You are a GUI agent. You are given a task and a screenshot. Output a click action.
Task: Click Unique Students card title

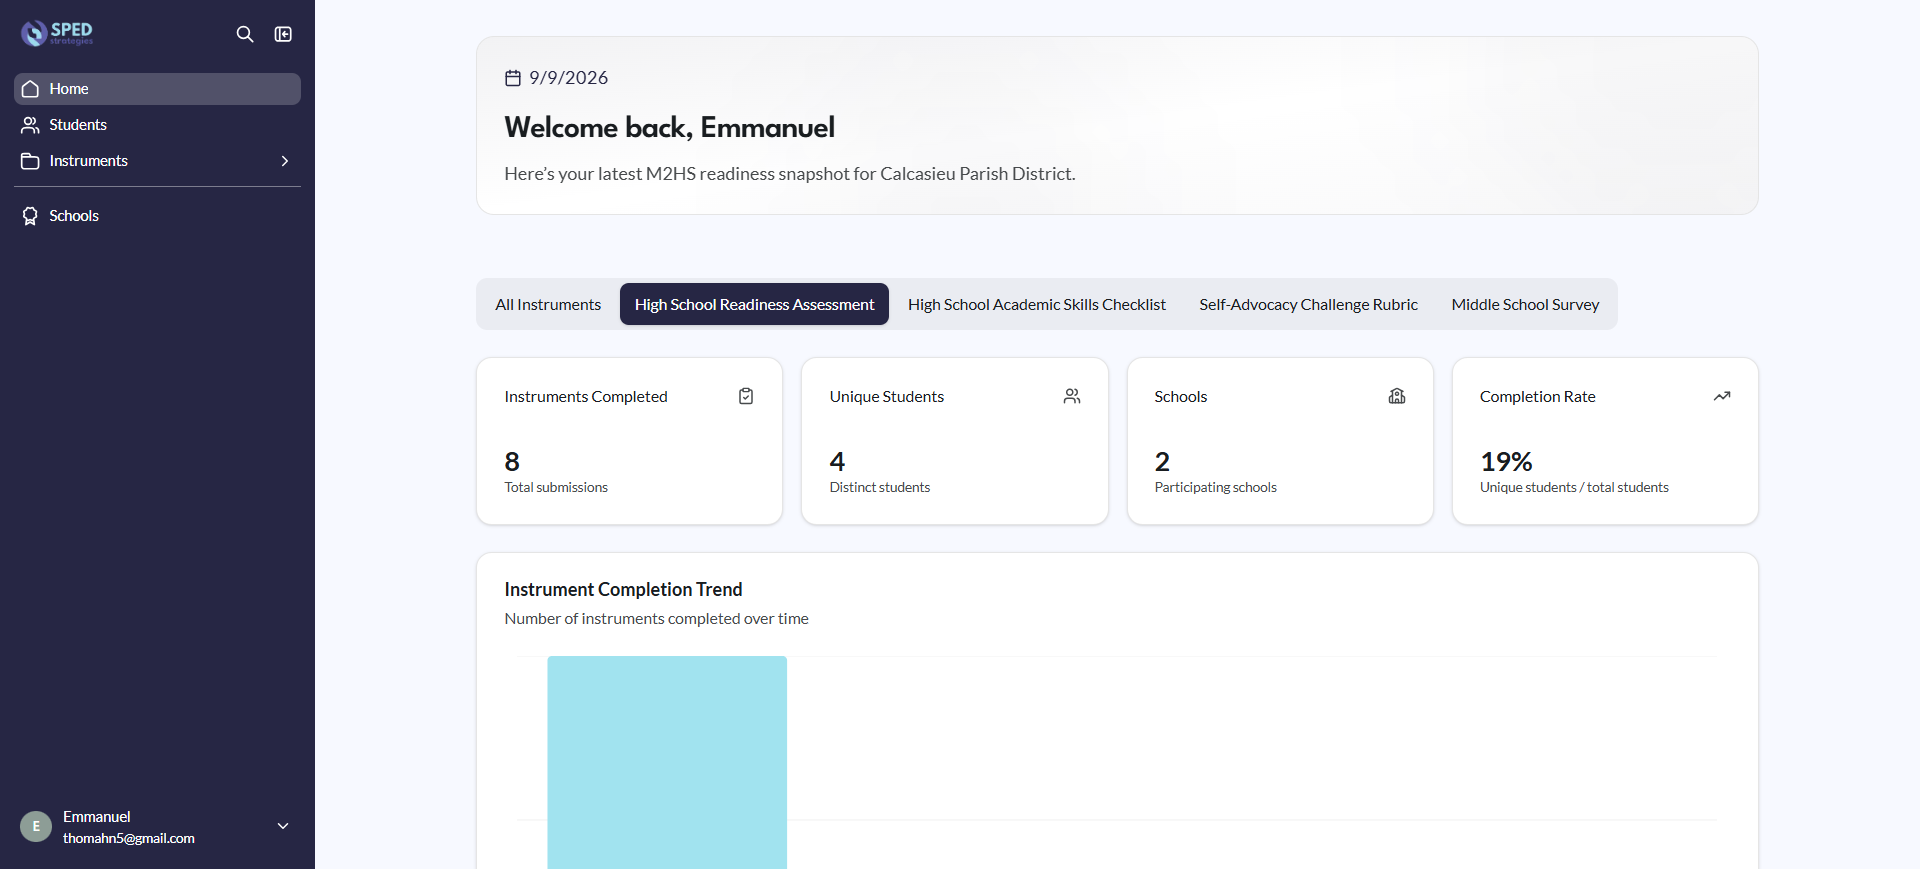coord(886,397)
